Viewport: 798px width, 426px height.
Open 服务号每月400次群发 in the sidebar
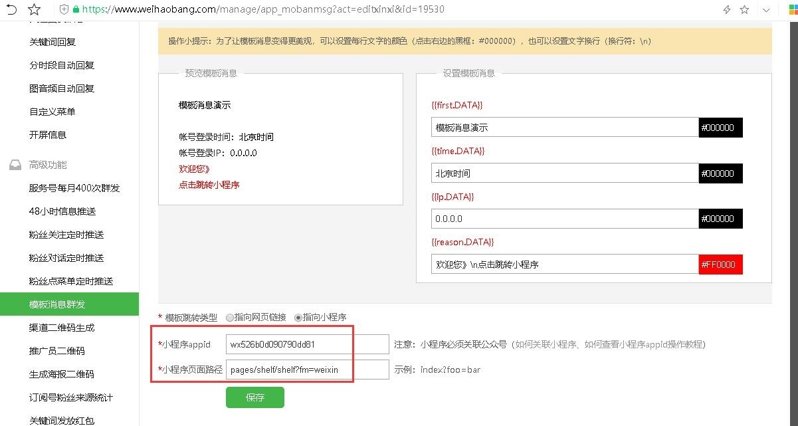74,188
